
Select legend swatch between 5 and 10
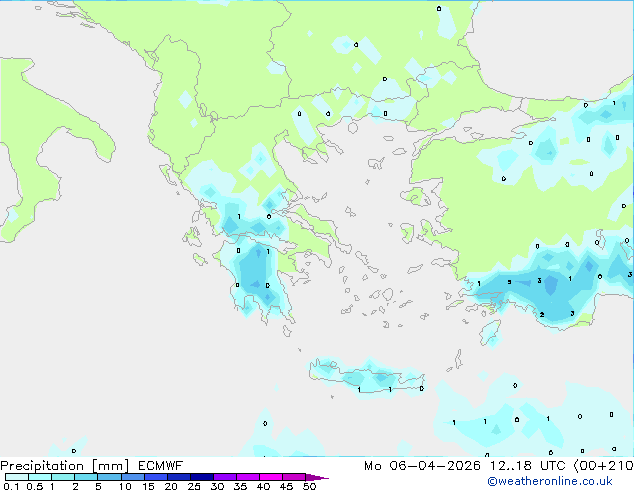click(109, 477)
